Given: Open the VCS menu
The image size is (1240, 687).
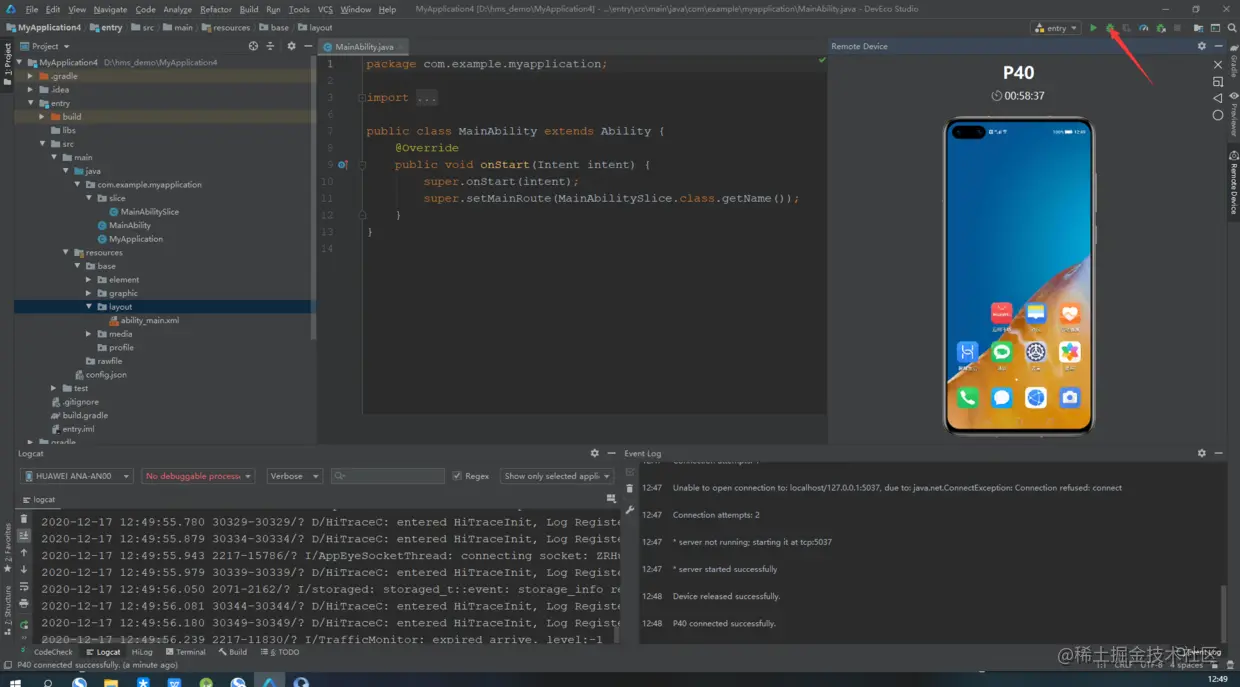Looking at the screenshot, I should coord(325,9).
